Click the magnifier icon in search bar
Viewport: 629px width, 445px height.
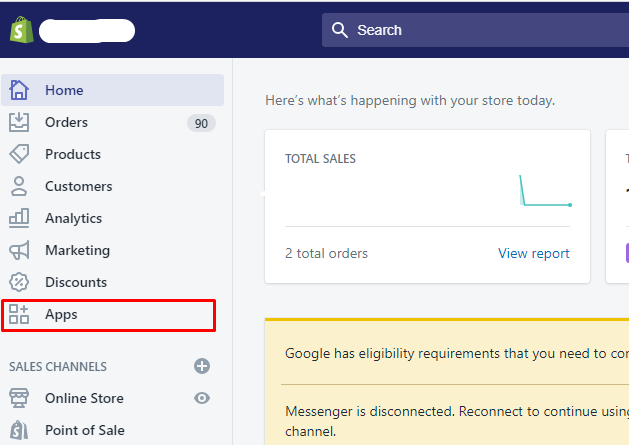(339, 30)
